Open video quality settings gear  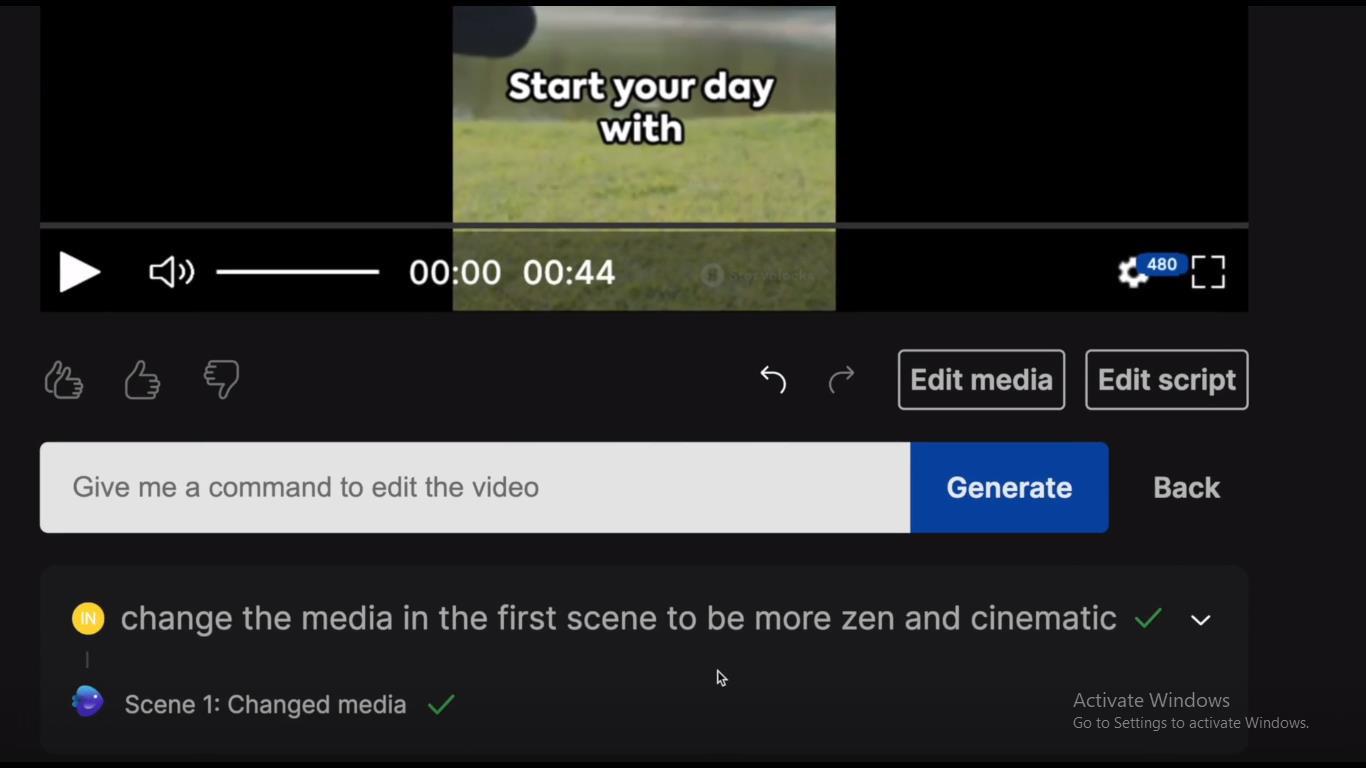[1133, 272]
